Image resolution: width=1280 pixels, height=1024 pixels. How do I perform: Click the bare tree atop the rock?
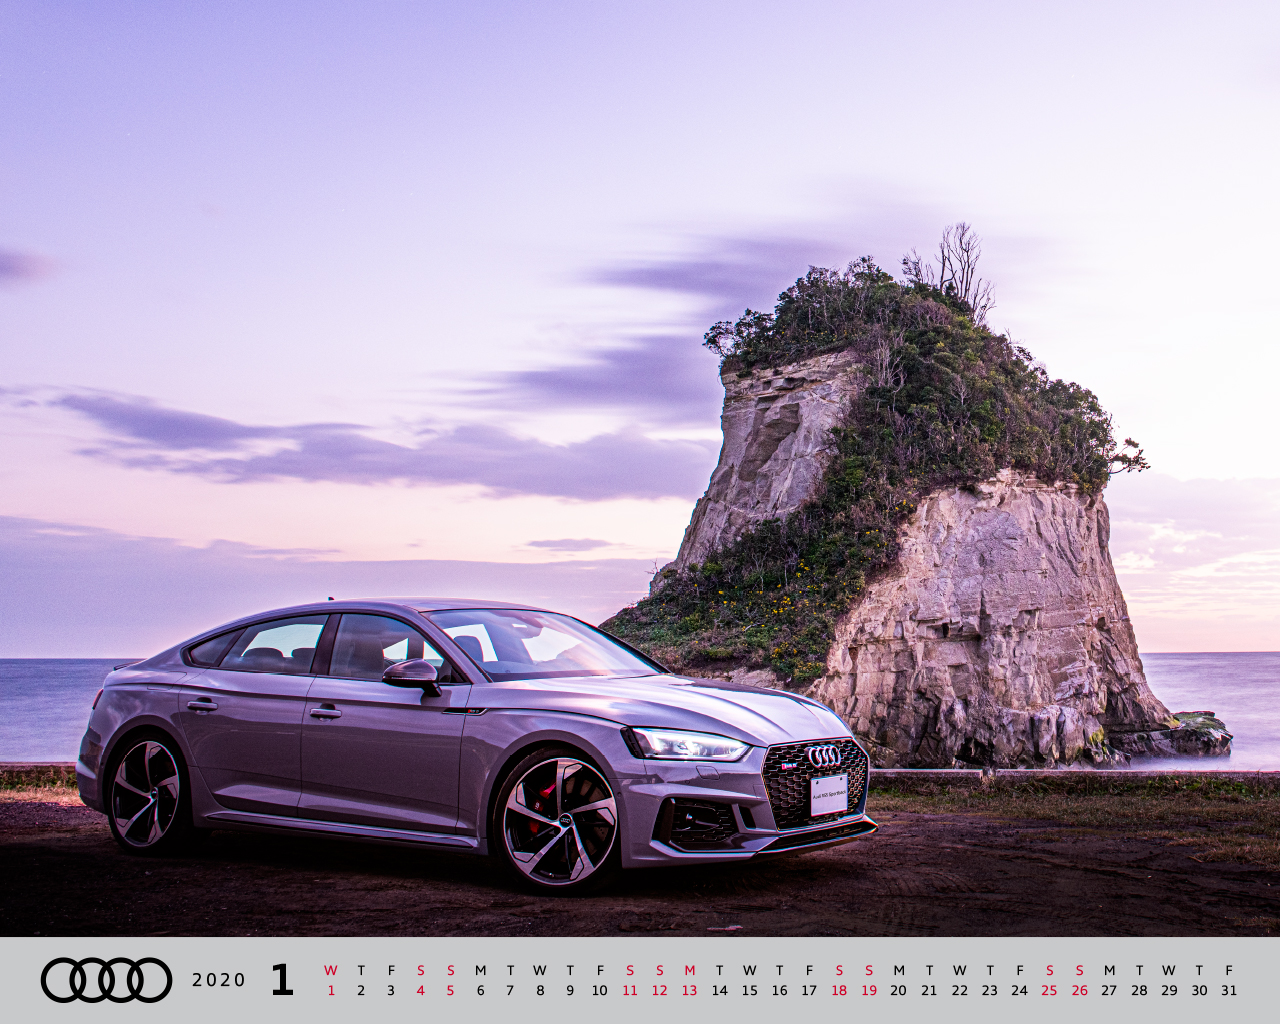[955, 265]
